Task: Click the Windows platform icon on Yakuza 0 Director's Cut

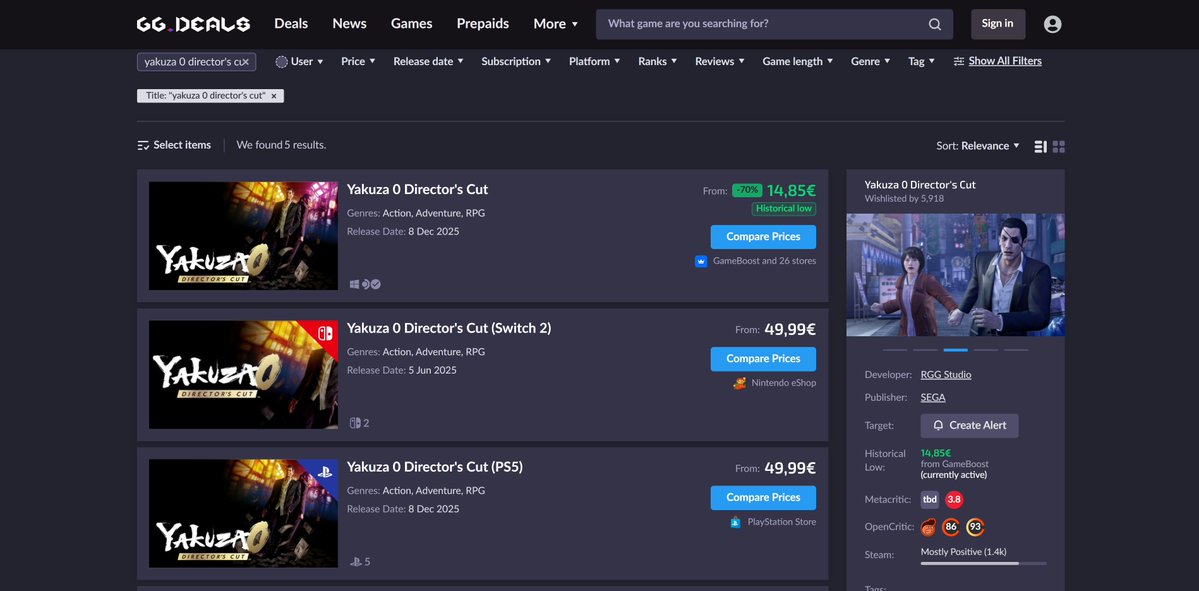Action: click(x=354, y=284)
